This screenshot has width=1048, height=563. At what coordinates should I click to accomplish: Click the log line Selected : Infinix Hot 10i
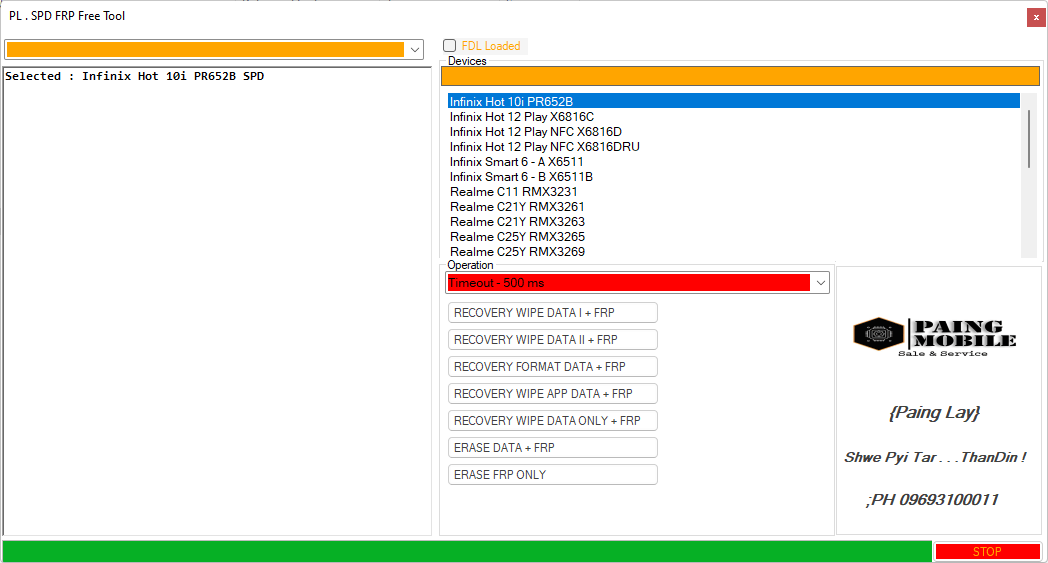click(x=134, y=76)
